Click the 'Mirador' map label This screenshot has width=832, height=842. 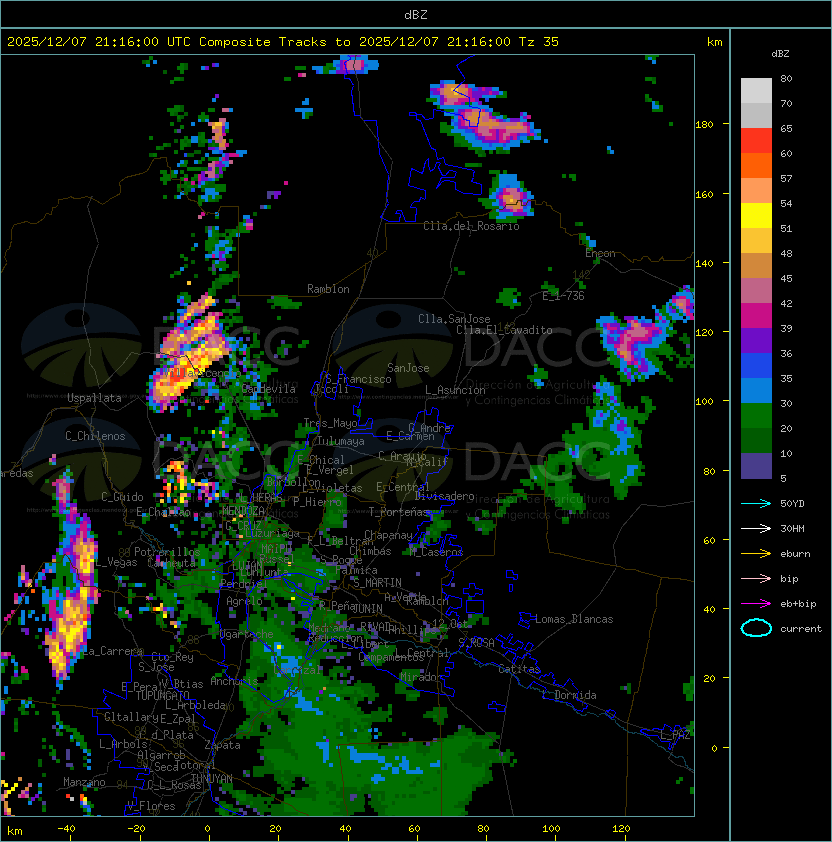point(421,677)
